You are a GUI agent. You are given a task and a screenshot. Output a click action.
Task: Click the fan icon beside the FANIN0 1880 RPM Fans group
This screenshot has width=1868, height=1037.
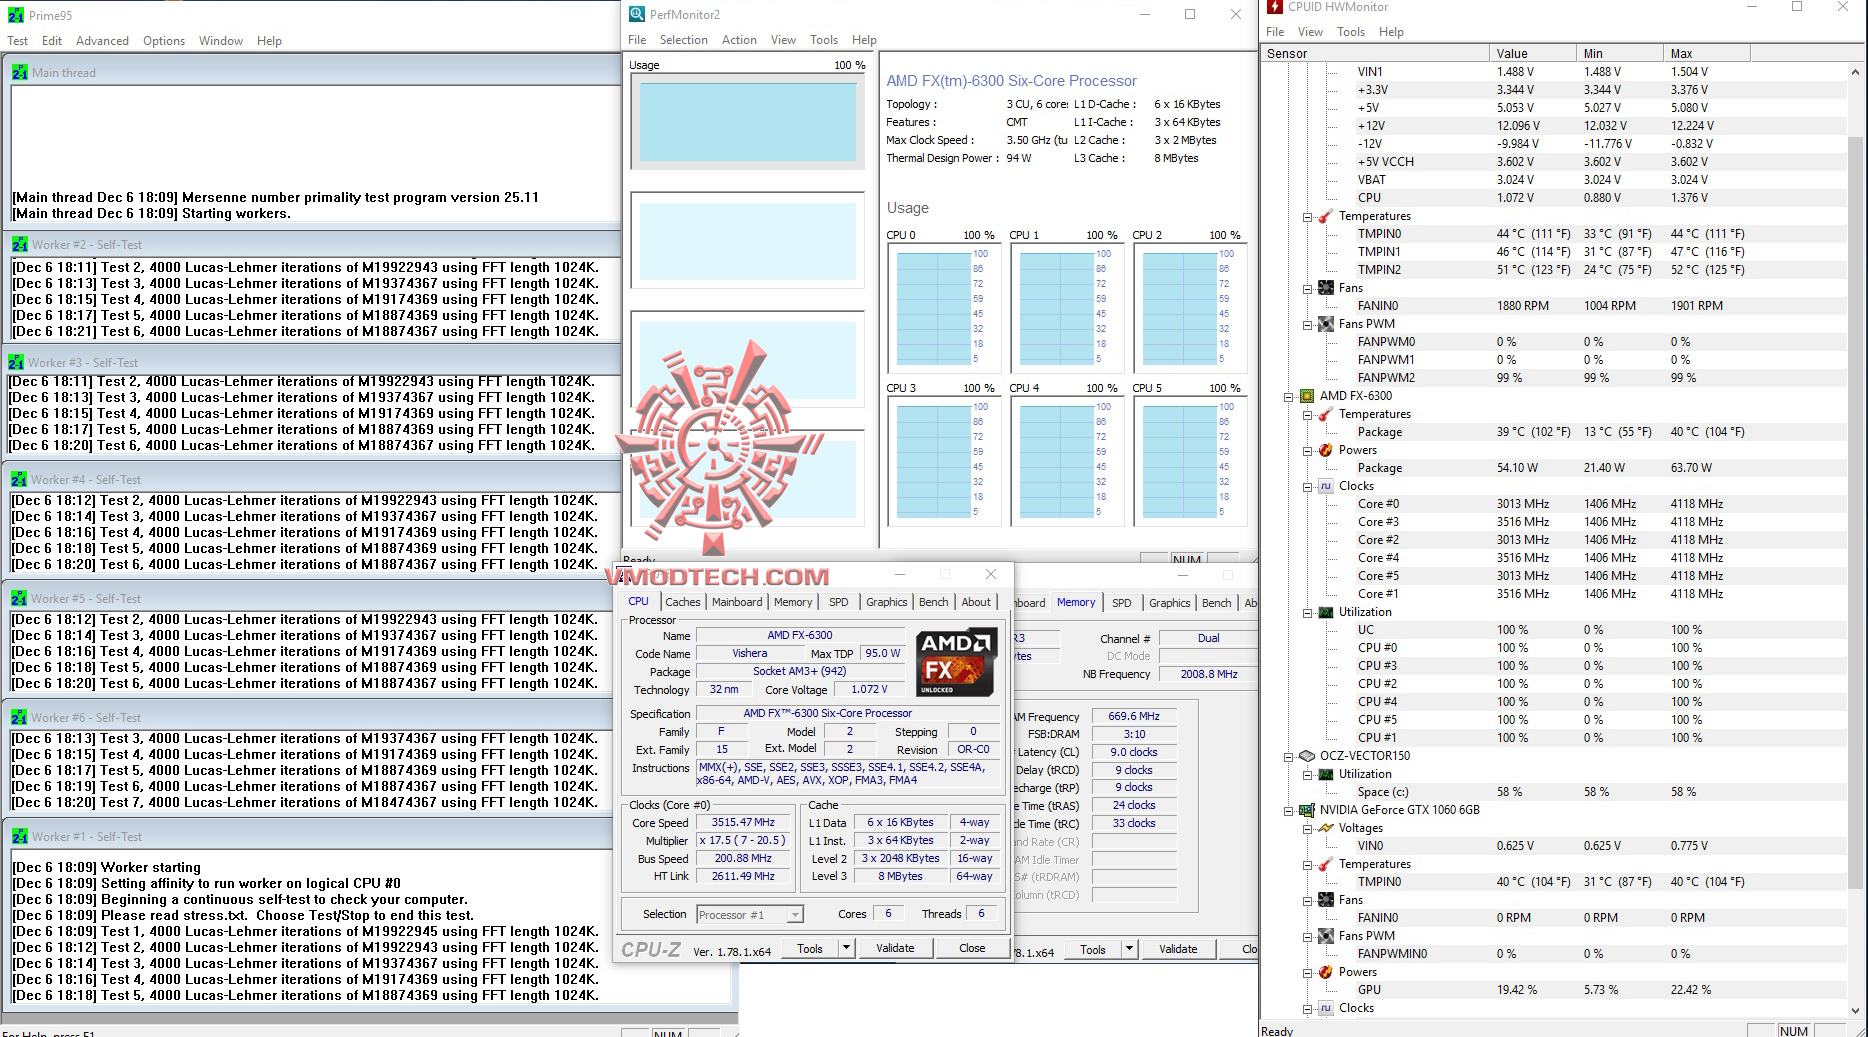coord(1326,288)
